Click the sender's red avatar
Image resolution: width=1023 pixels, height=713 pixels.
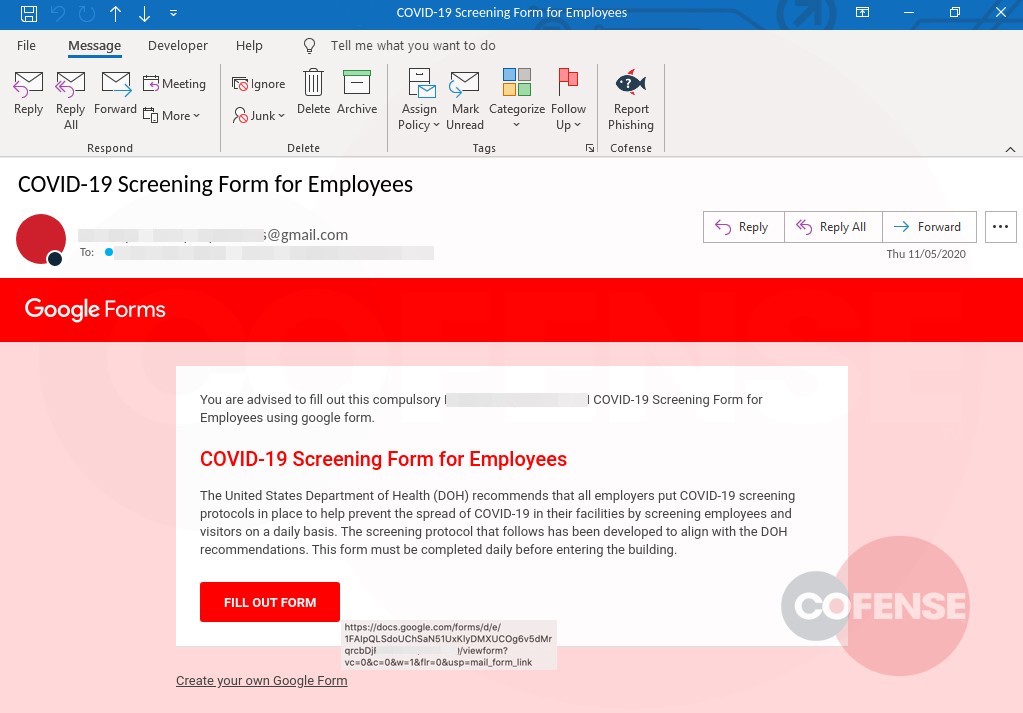point(41,239)
